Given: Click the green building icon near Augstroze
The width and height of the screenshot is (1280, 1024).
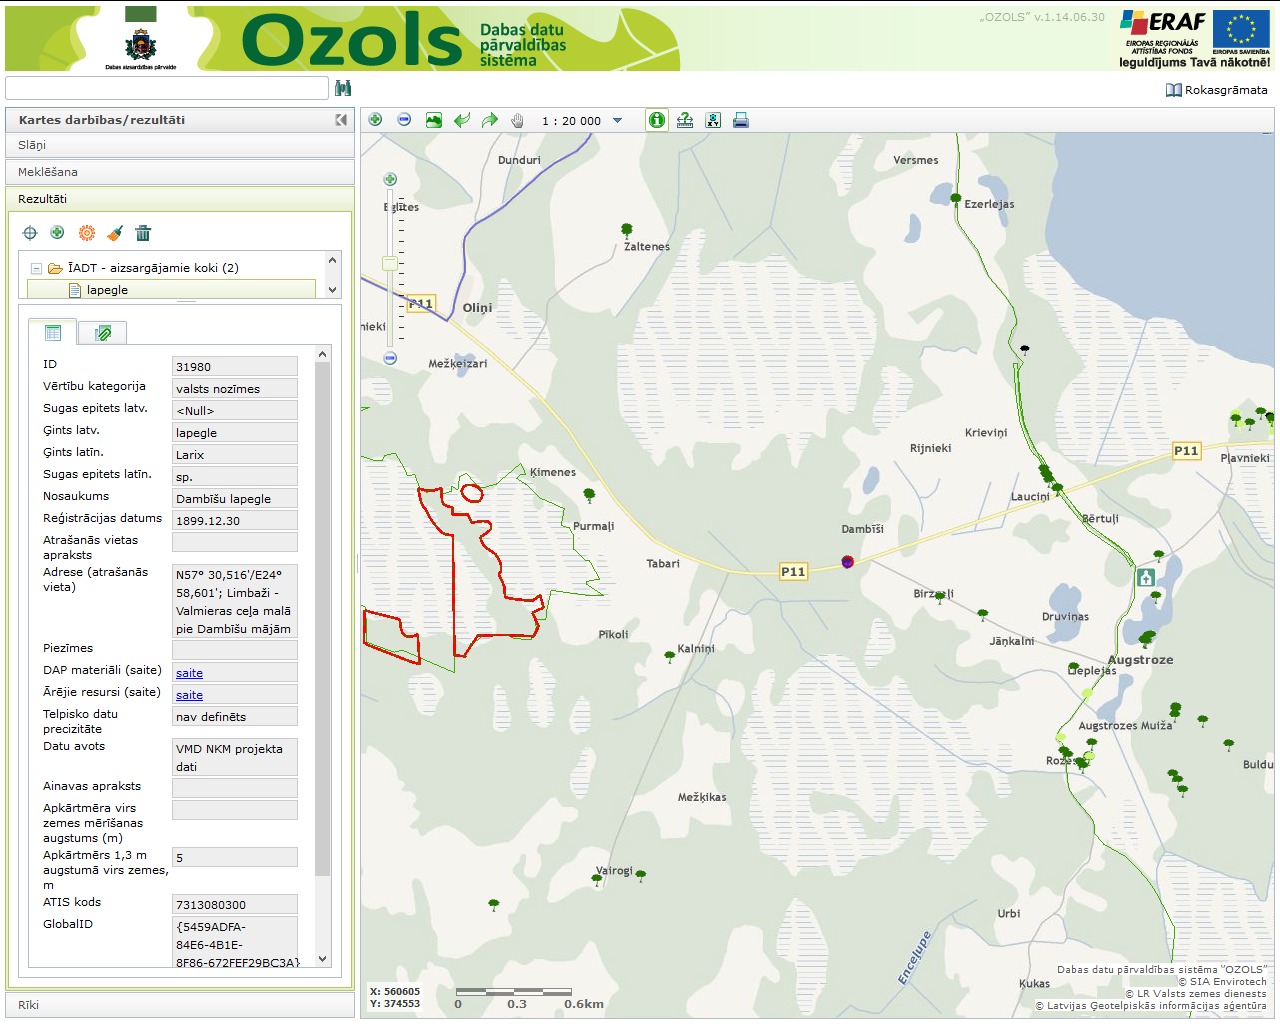Looking at the screenshot, I should [1146, 578].
